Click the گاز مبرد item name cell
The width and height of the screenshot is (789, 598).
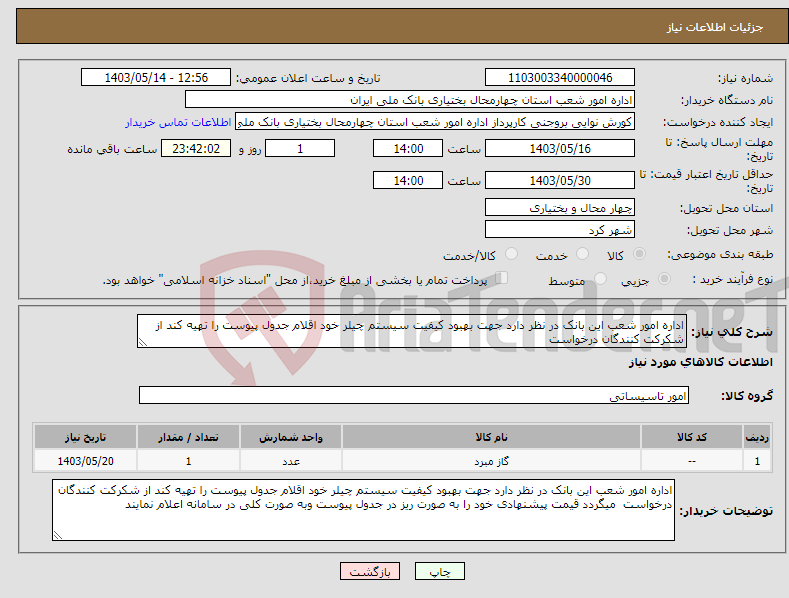point(491,461)
